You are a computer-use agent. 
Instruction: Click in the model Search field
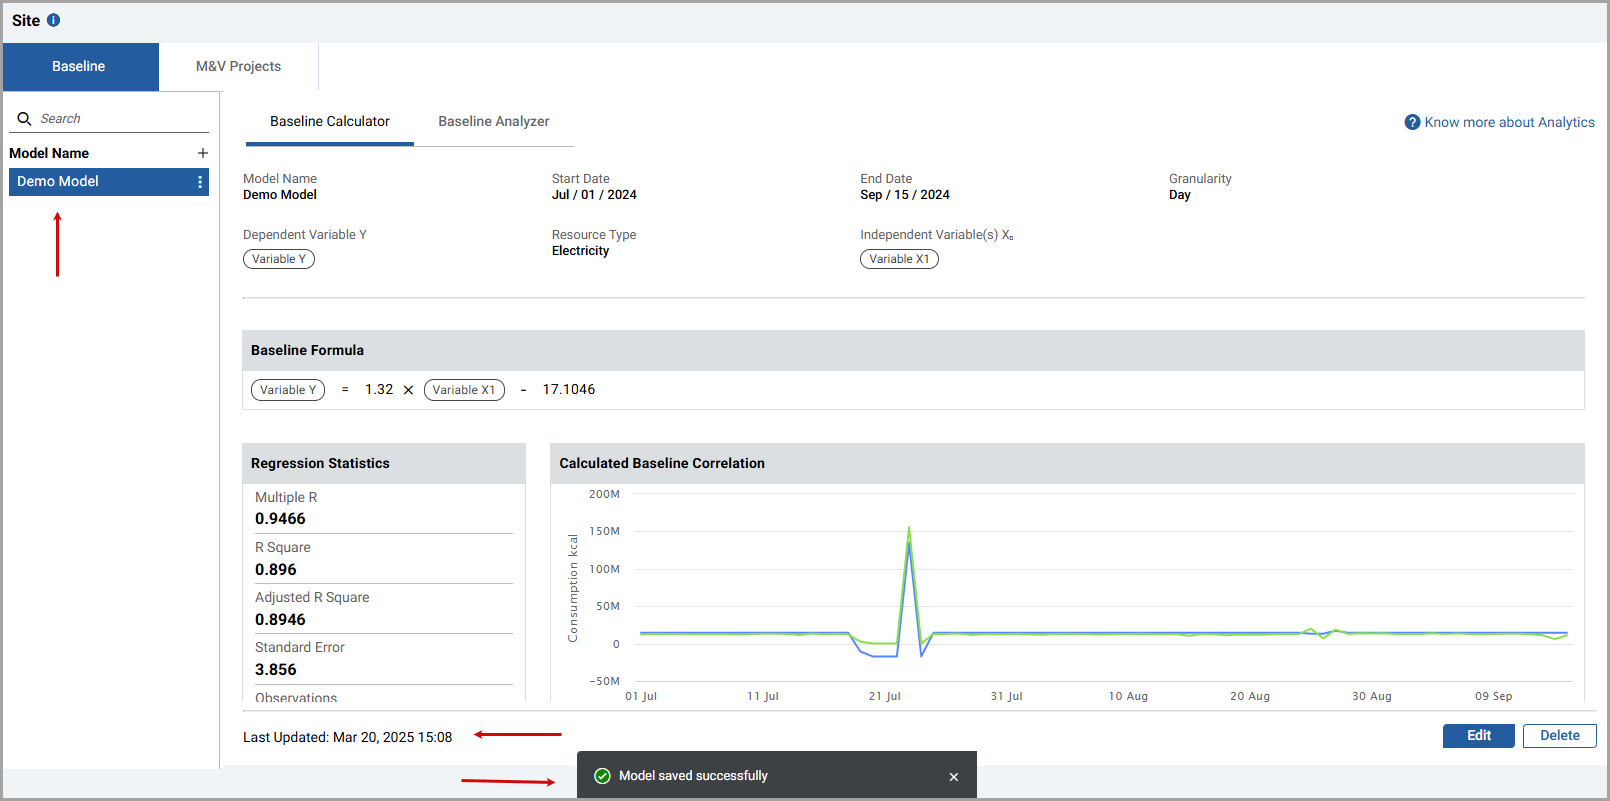pyautogui.click(x=120, y=118)
